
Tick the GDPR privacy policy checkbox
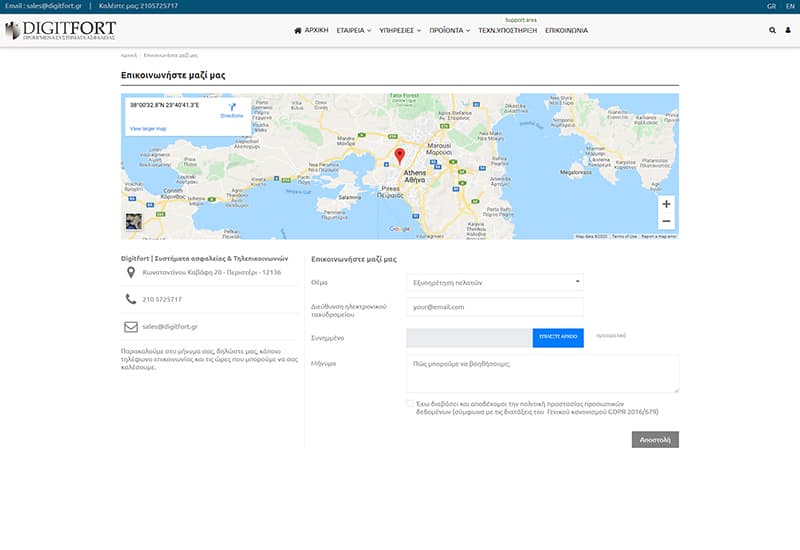pos(409,404)
